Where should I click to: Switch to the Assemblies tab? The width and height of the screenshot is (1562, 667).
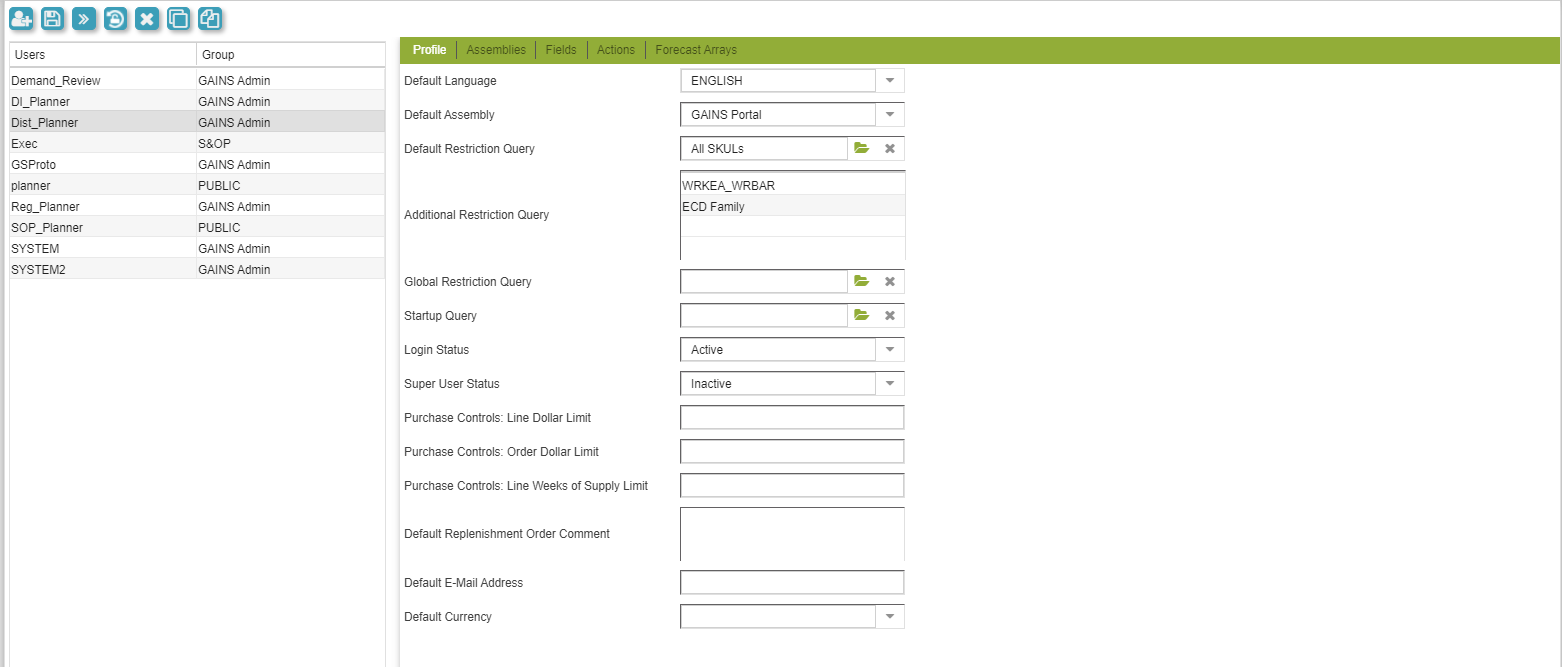pyautogui.click(x=495, y=50)
